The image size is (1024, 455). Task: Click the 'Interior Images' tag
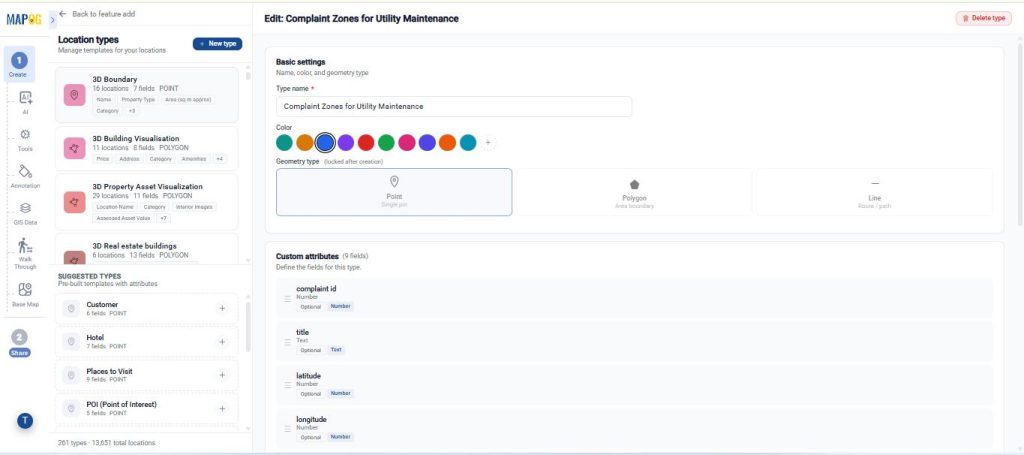(195, 207)
